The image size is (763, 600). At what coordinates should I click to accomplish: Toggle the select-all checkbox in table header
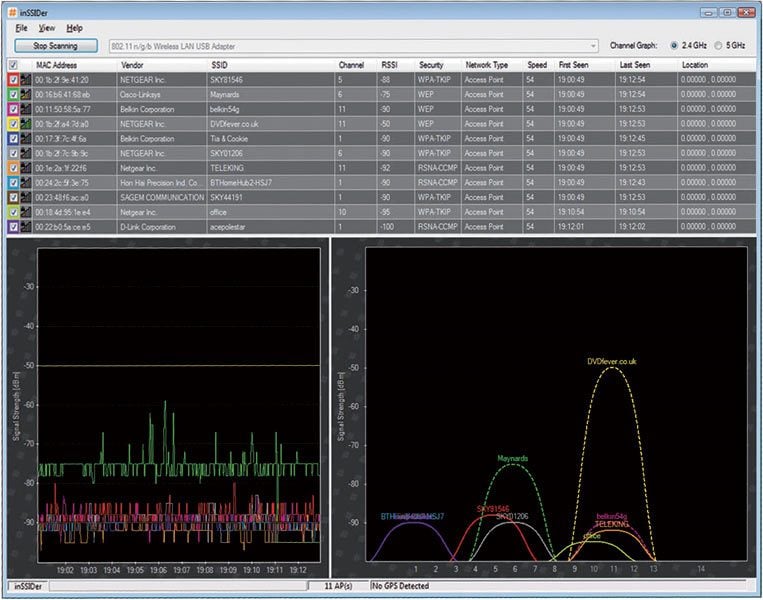[14, 65]
